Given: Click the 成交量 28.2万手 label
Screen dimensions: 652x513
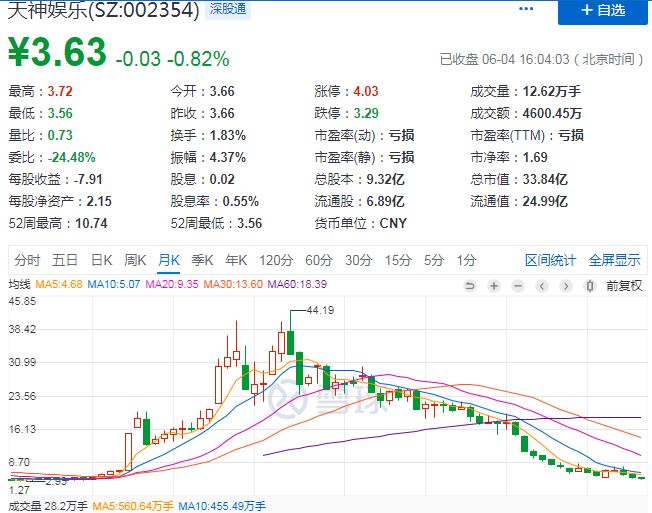Looking at the screenshot, I should tap(48, 506).
